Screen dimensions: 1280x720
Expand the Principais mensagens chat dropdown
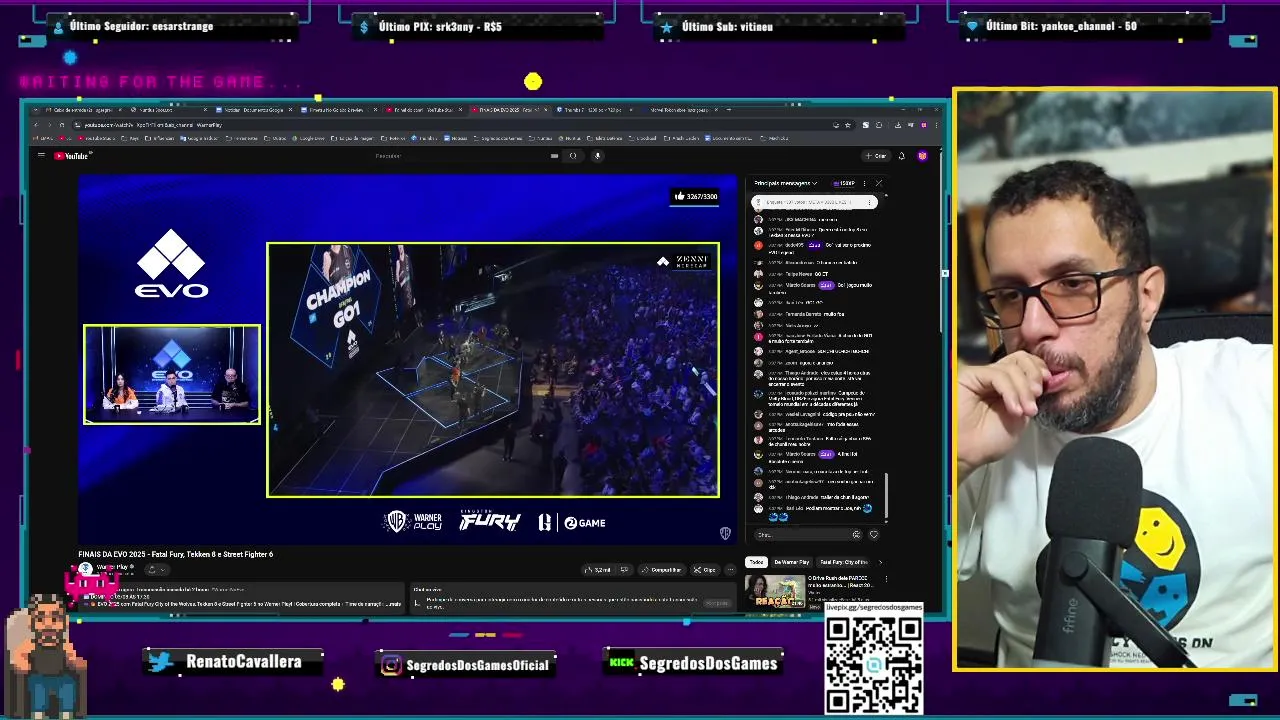(x=786, y=183)
